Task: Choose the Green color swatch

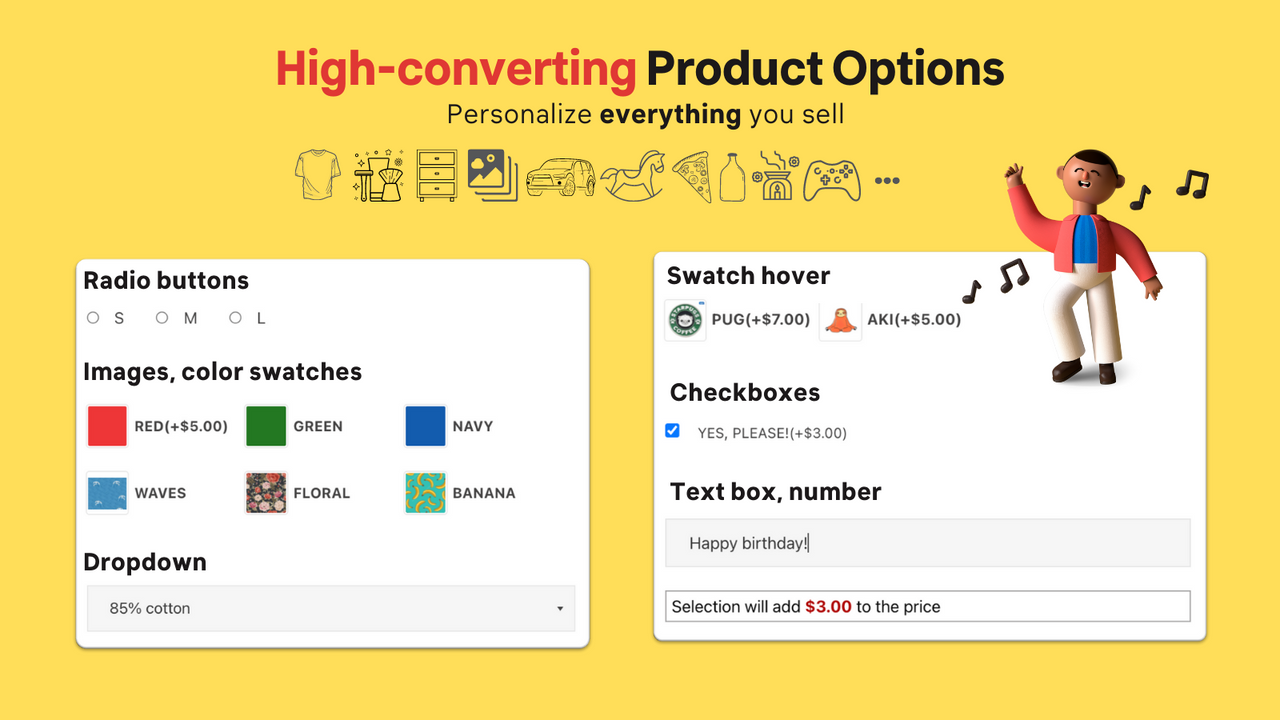Action: (x=266, y=426)
